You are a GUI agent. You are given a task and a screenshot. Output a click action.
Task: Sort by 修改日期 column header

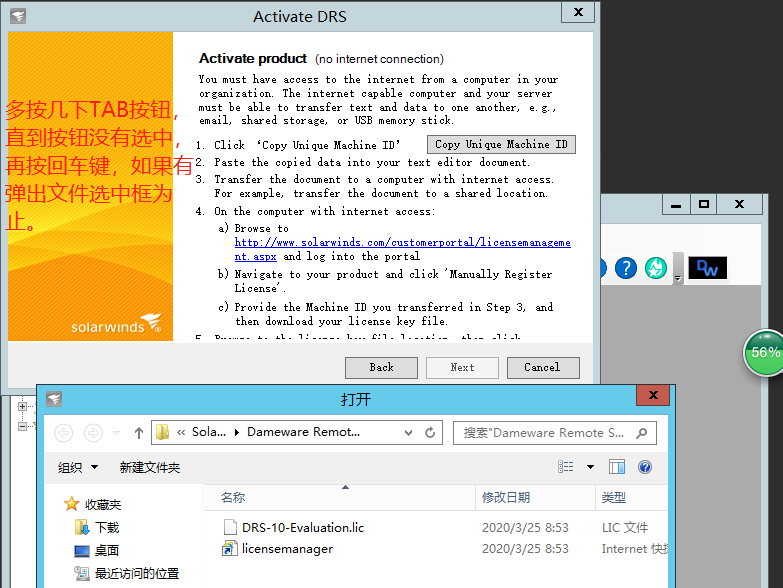pyautogui.click(x=535, y=498)
